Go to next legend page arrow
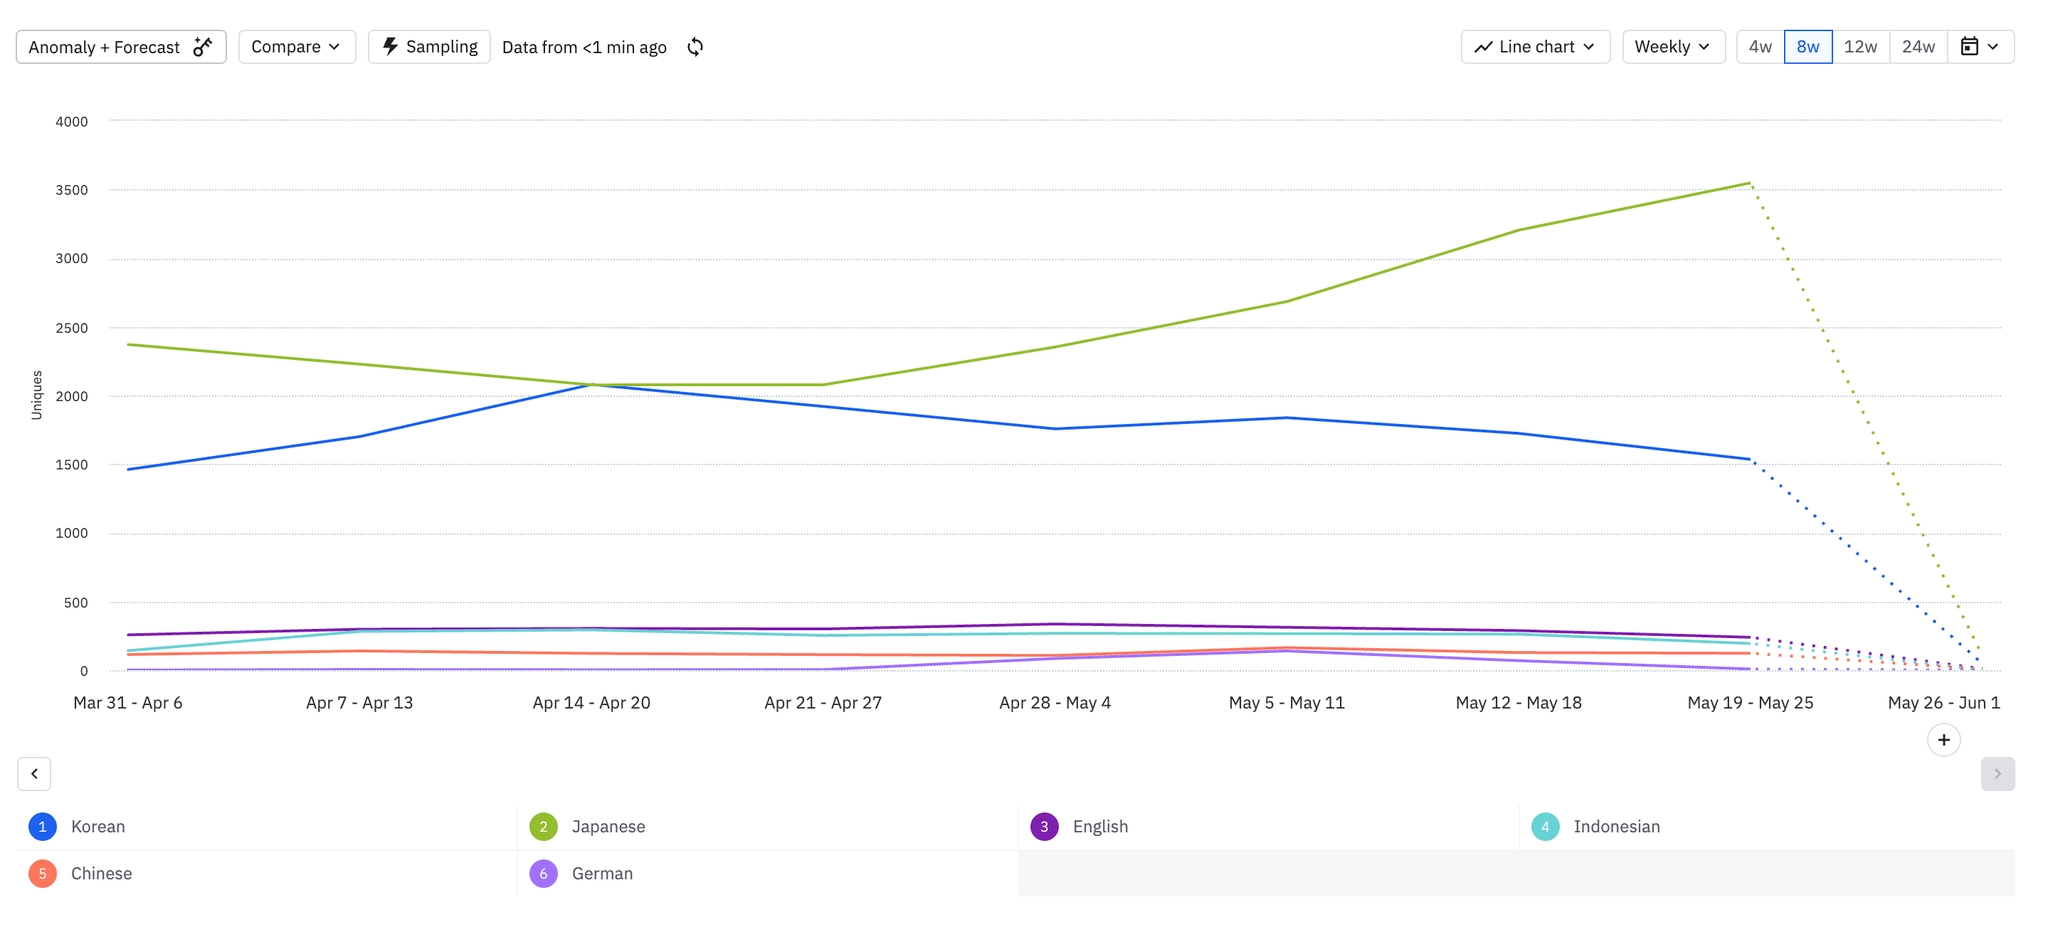 coord(1997,774)
